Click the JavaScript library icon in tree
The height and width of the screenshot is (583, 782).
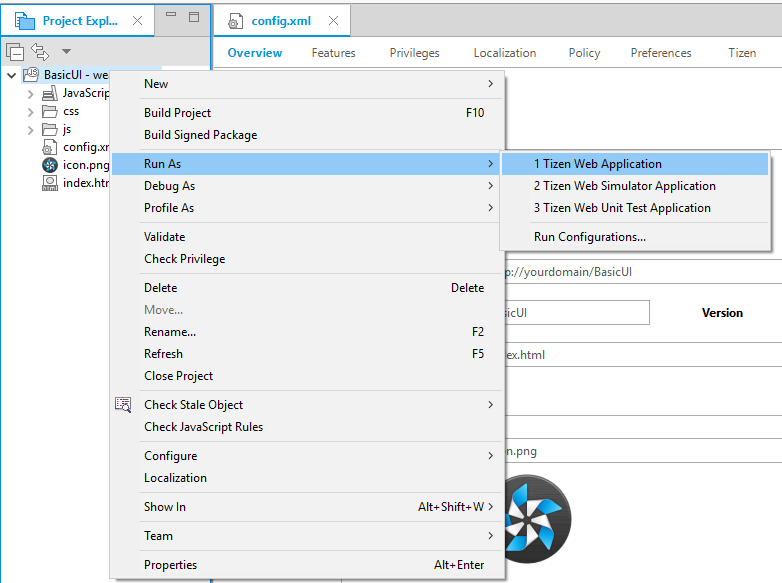pos(50,93)
